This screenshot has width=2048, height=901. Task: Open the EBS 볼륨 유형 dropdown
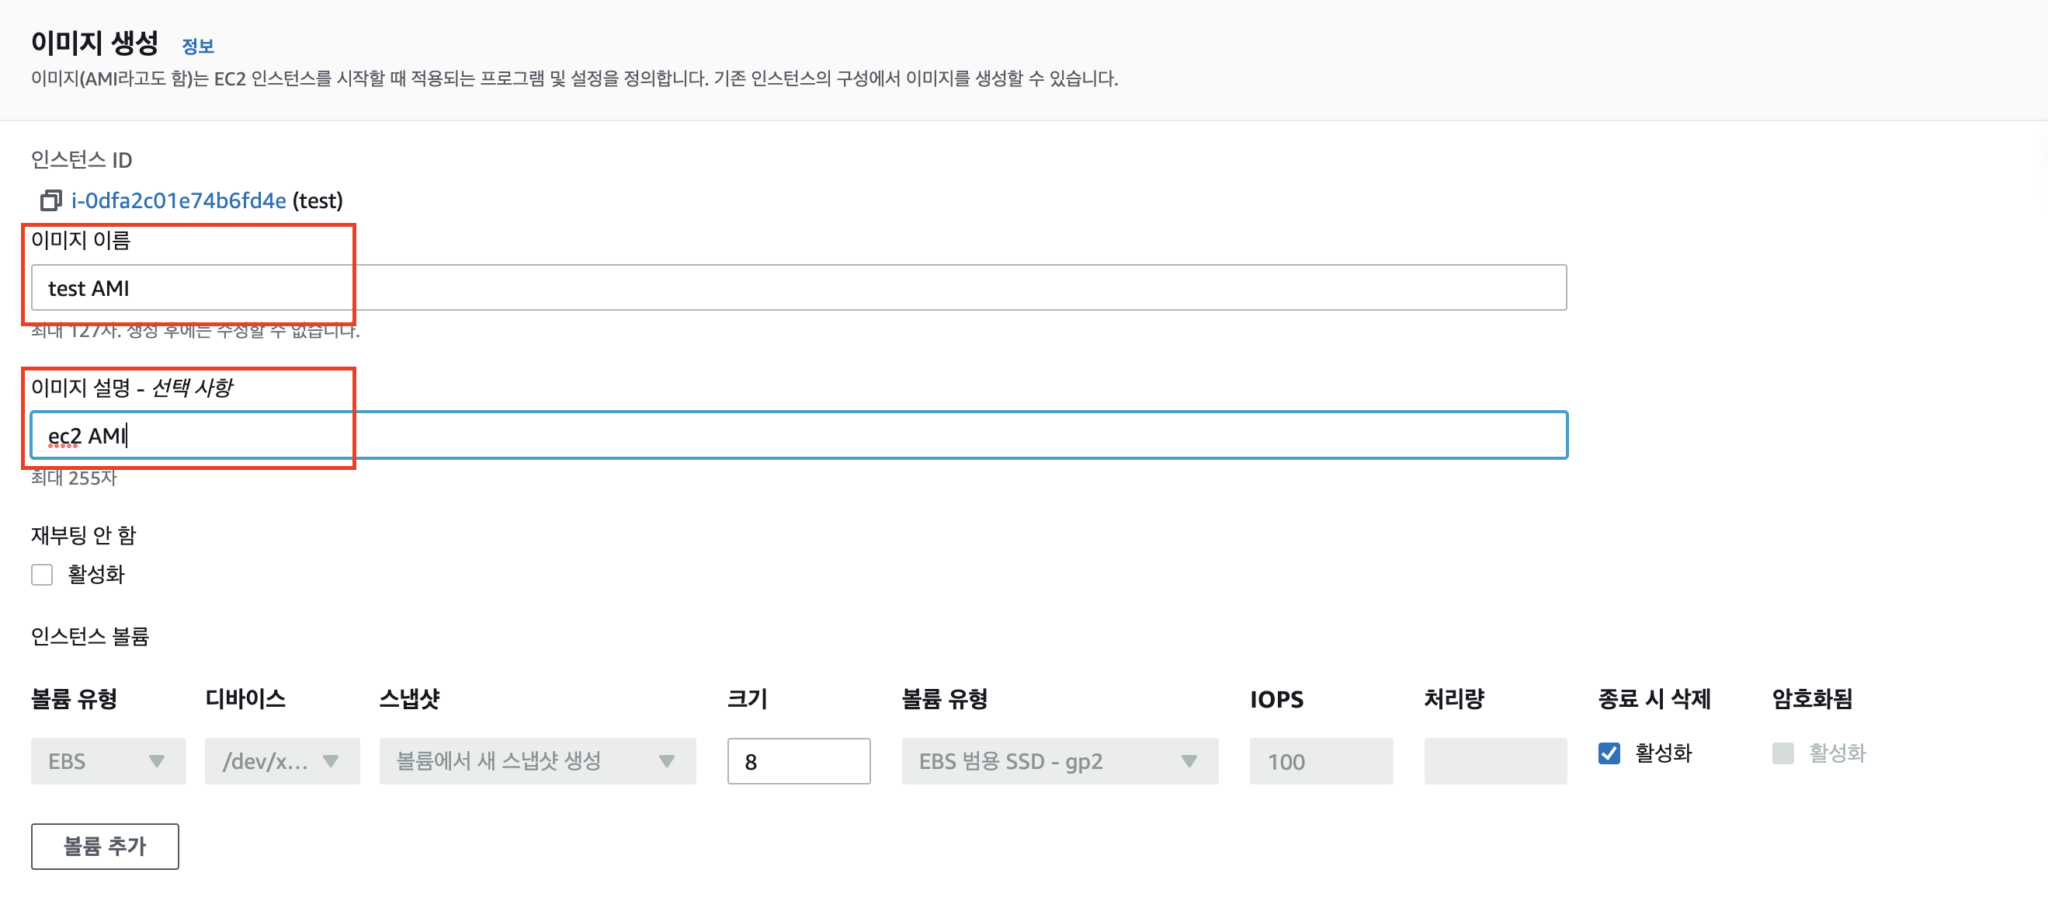pyautogui.click(x=107, y=761)
